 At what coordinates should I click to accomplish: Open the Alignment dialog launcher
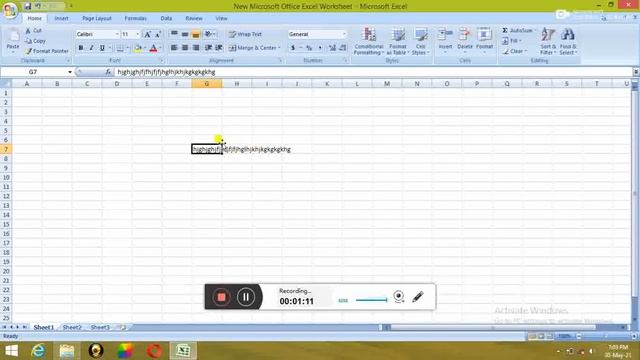click(x=280, y=60)
